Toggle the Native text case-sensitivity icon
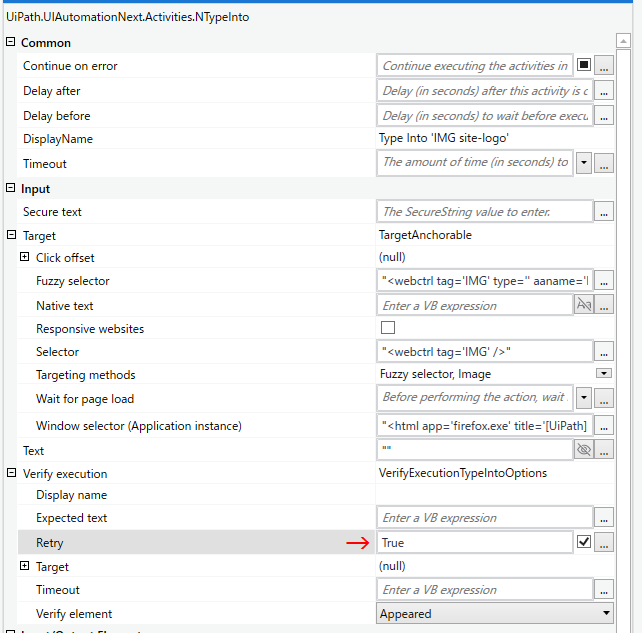The width and height of the screenshot is (642, 633). pyautogui.click(x=584, y=306)
